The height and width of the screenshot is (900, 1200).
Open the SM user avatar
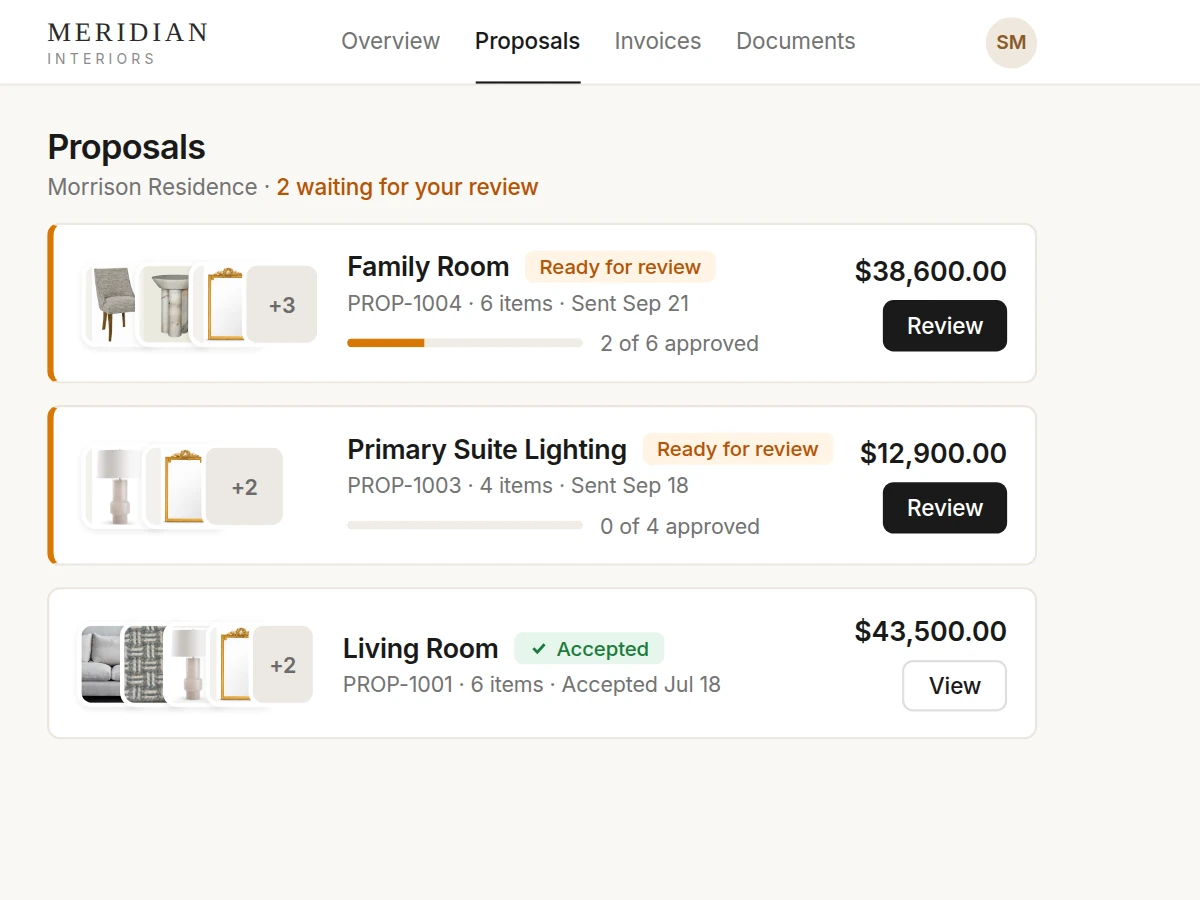click(1011, 42)
